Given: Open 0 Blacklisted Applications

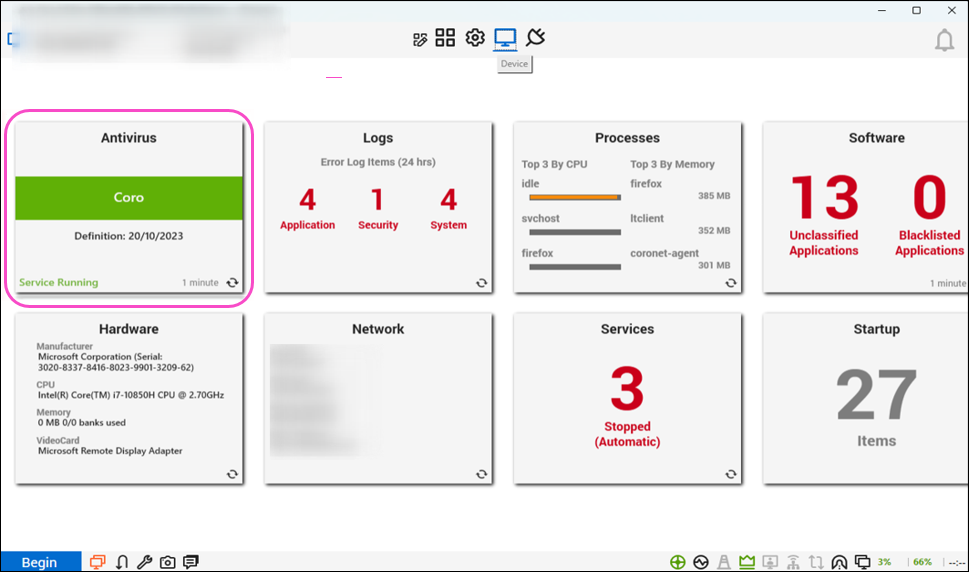Looking at the screenshot, I should (929, 215).
